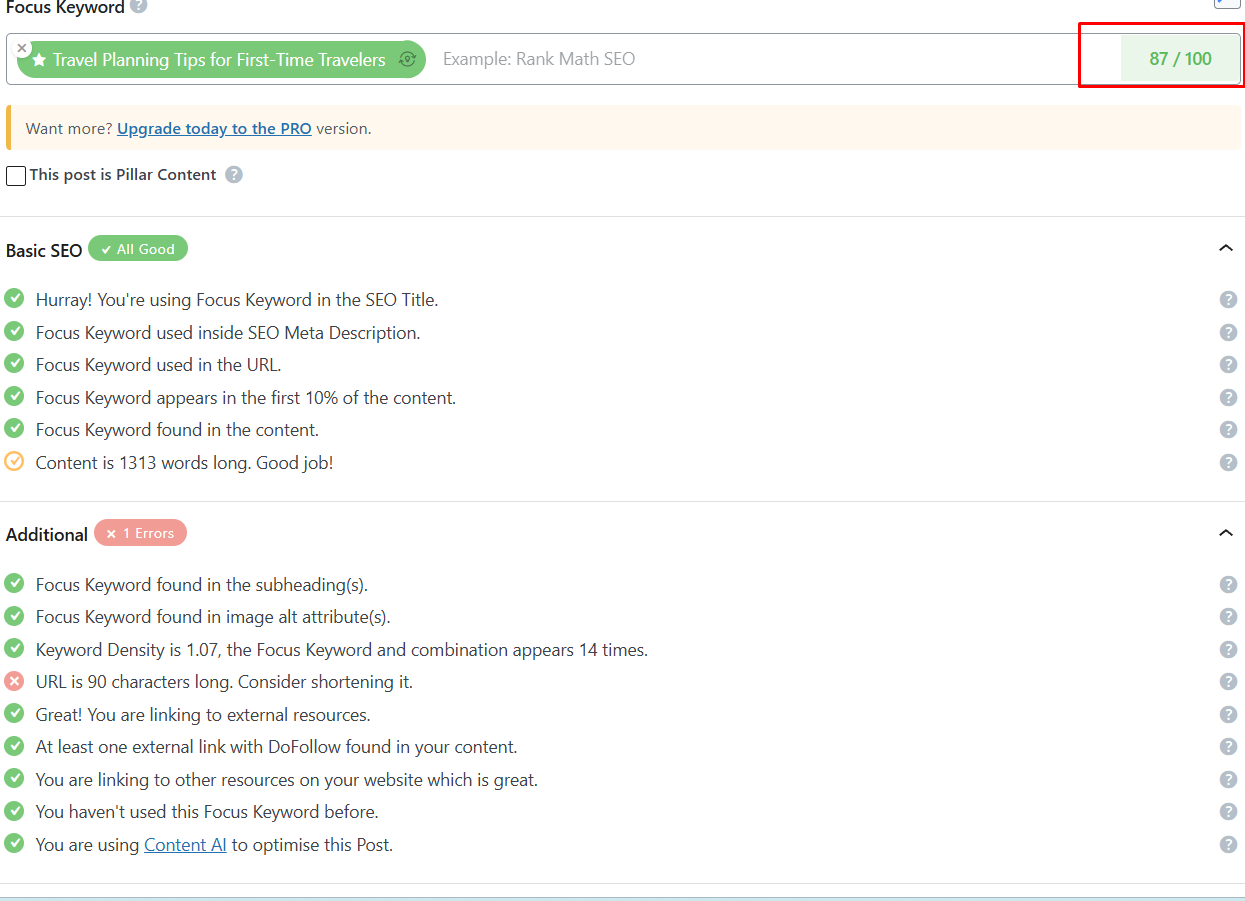
Task: Click the "1 Errors" badge next to Additional
Action: [140, 532]
